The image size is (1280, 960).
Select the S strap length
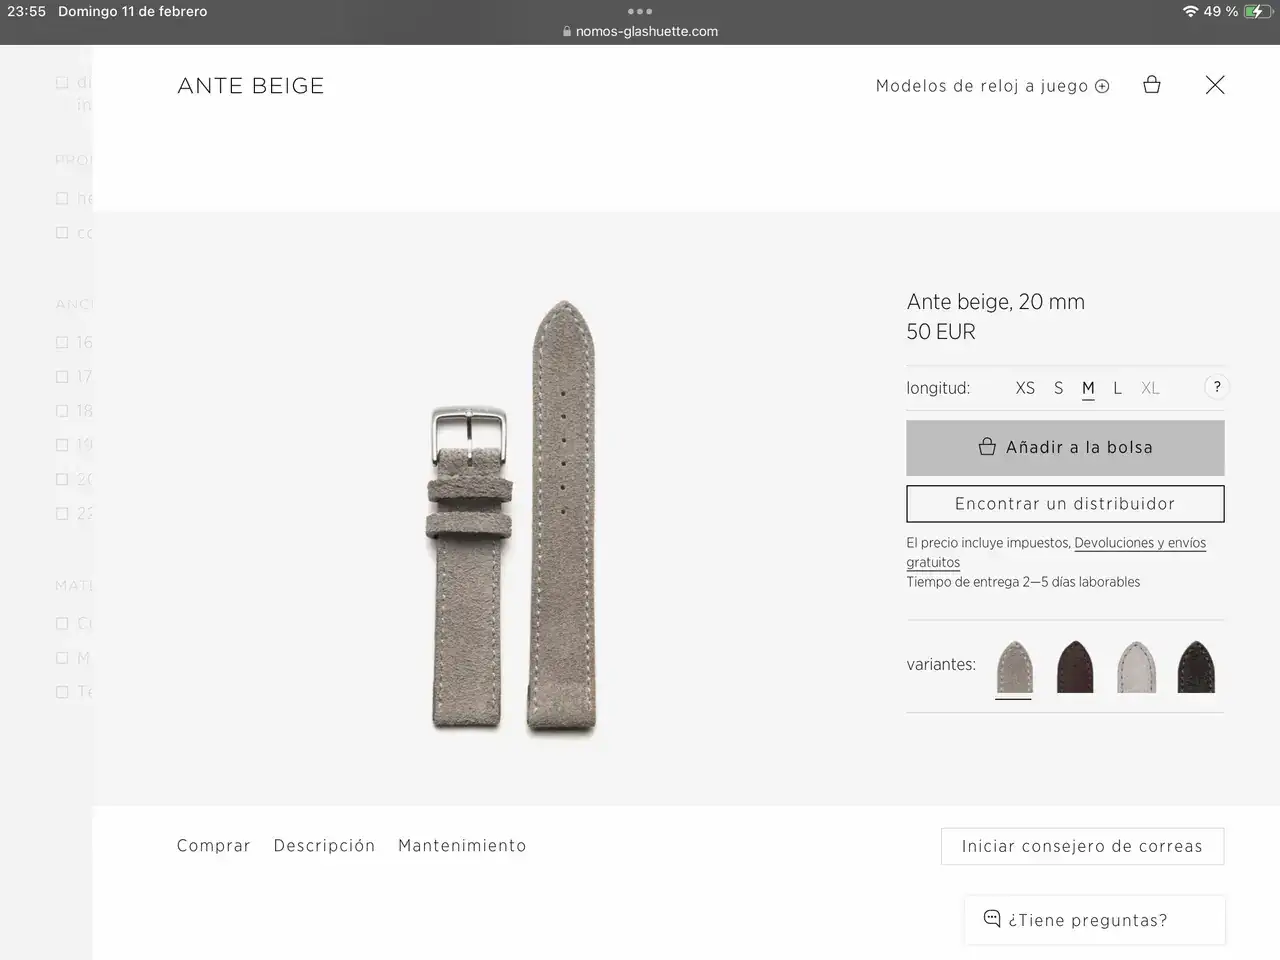pos(1058,388)
